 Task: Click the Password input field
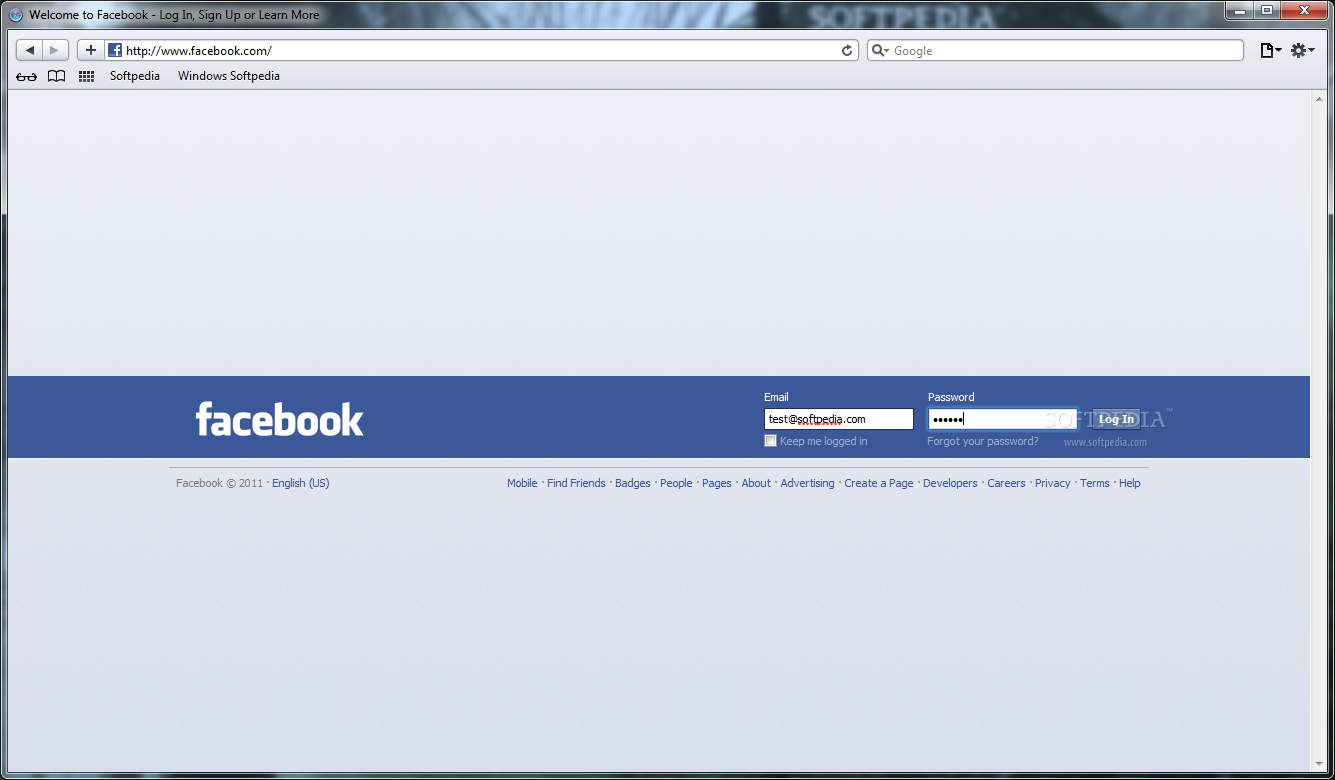coord(1002,419)
